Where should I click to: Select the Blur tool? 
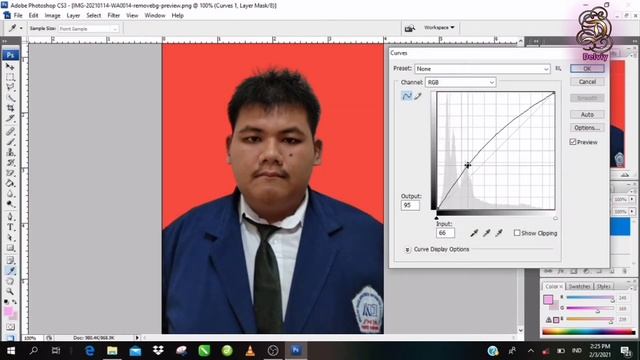tap(10, 194)
